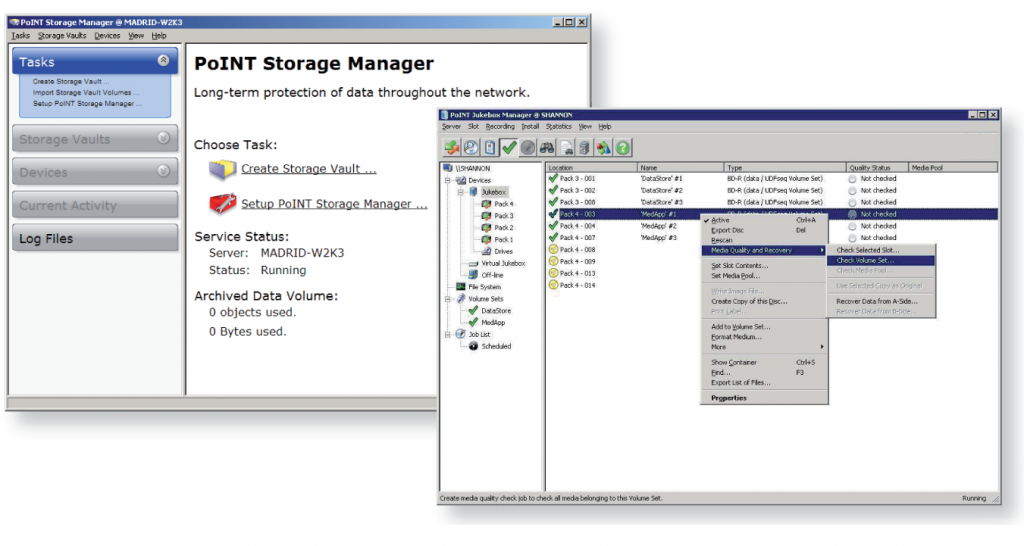1024x546 pixels.
Task: Collapse the Tasks panel chevron
Action: click(x=163, y=61)
